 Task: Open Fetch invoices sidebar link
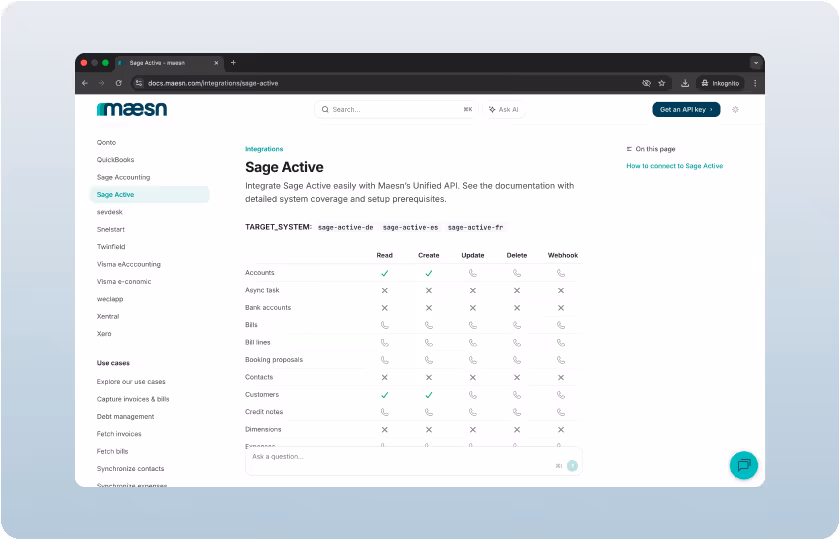tap(119, 434)
